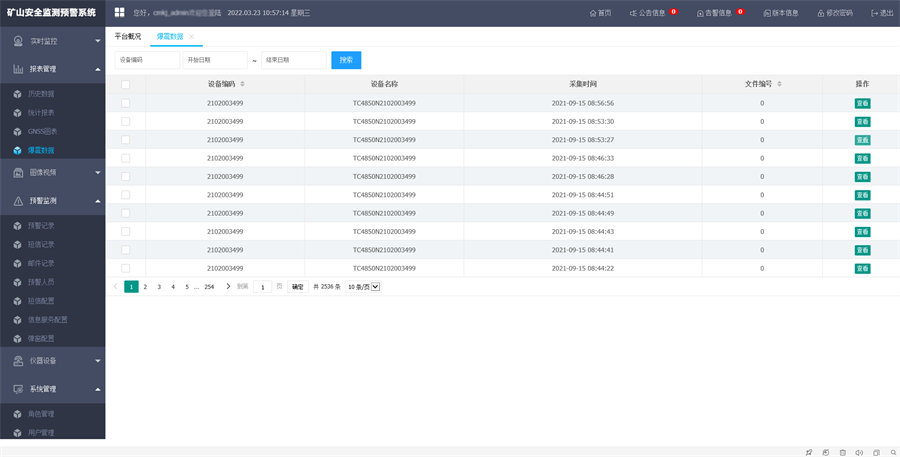Click the blue 搜索 button
Screen dimensions: 900x457
click(x=346, y=60)
